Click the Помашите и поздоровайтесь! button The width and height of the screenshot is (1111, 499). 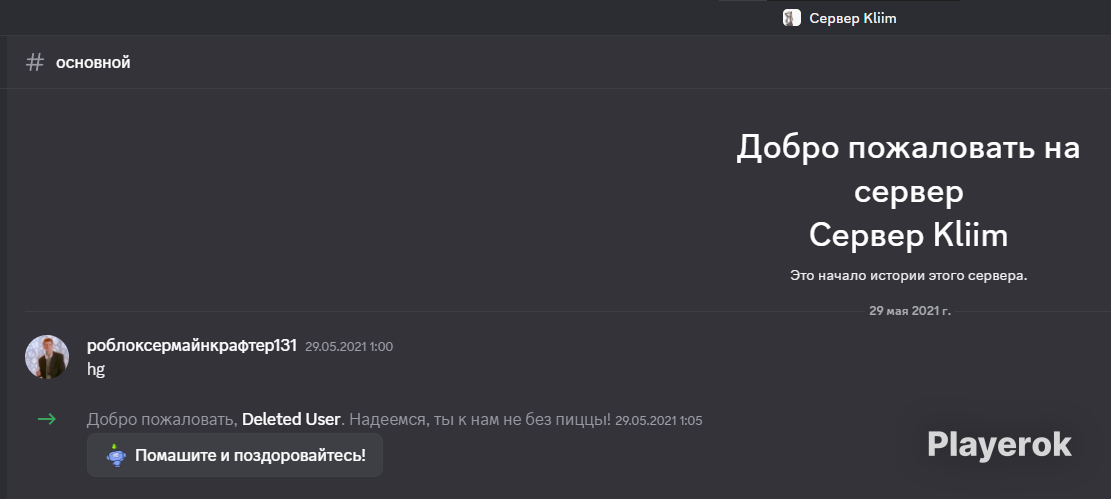coord(235,455)
